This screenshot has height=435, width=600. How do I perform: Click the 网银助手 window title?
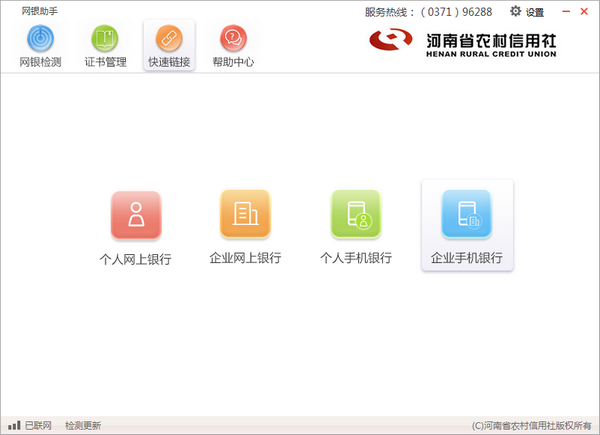40,11
